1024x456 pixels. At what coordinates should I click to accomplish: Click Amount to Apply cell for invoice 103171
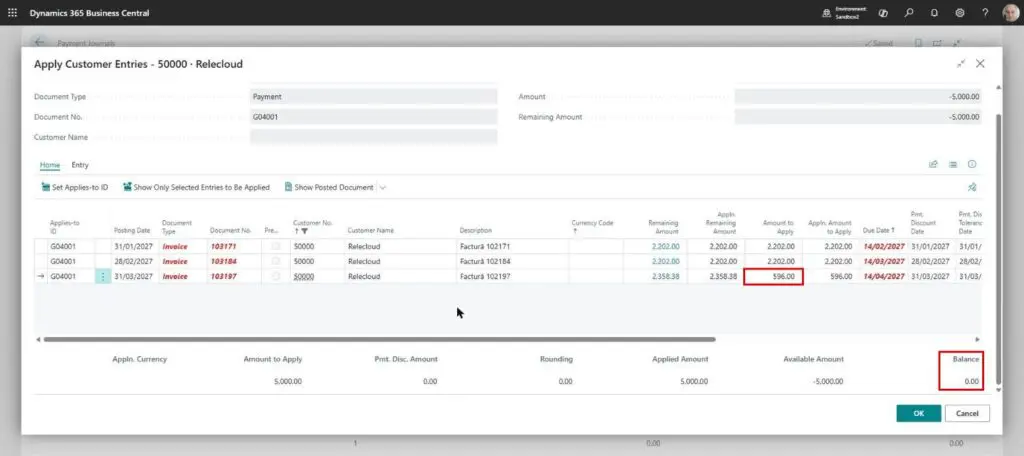click(773, 246)
